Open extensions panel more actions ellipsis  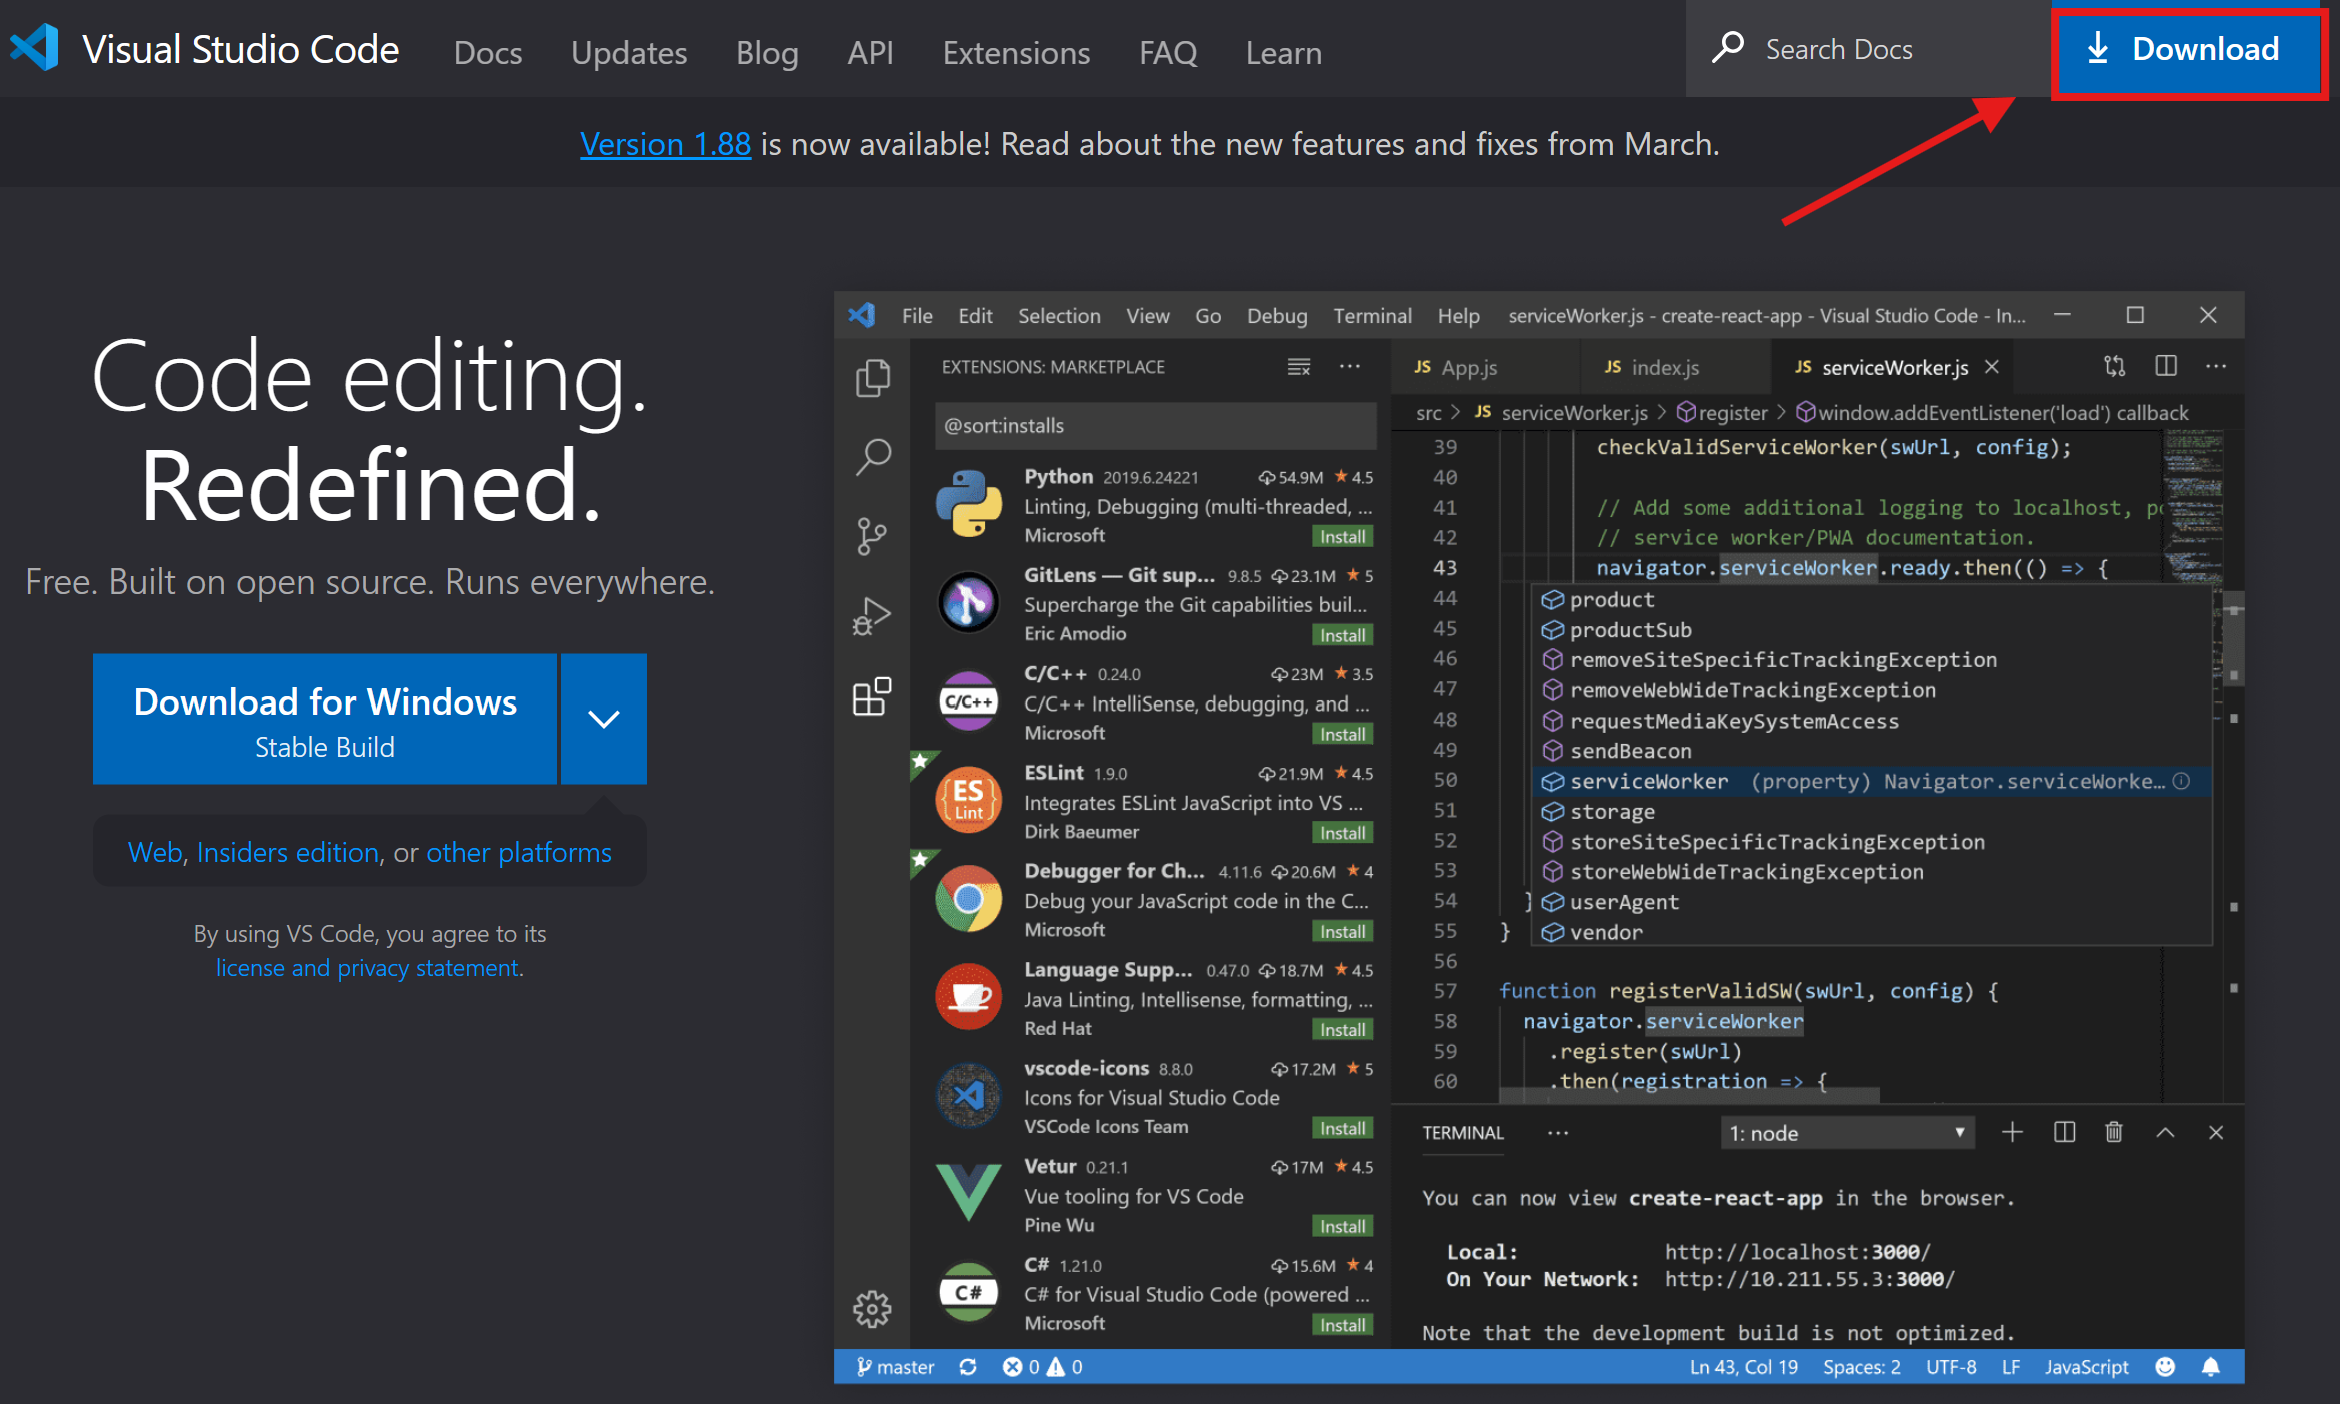pyautogui.click(x=1350, y=366)
